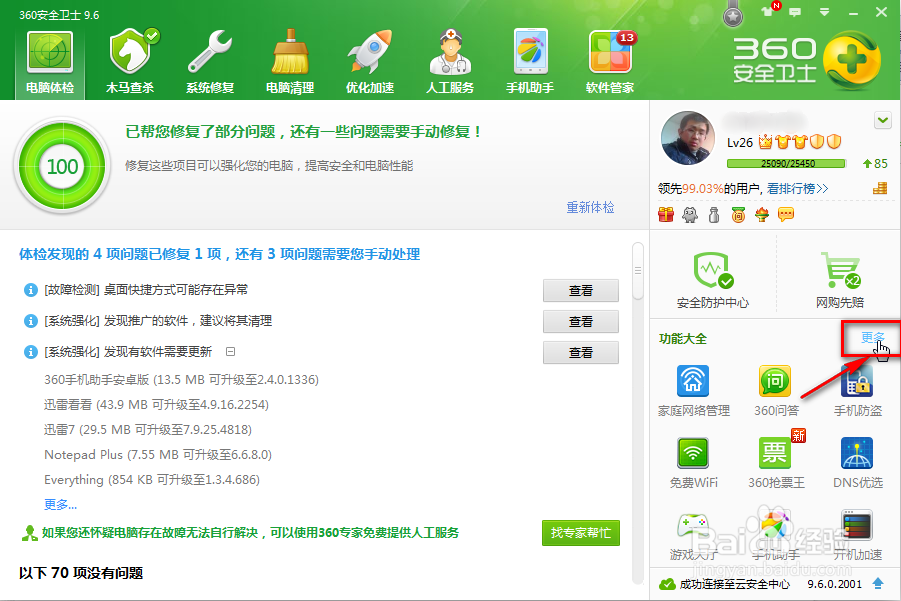901x601 pixels.
Task: Click version number 9.6.0.2001
Action: 834,584
